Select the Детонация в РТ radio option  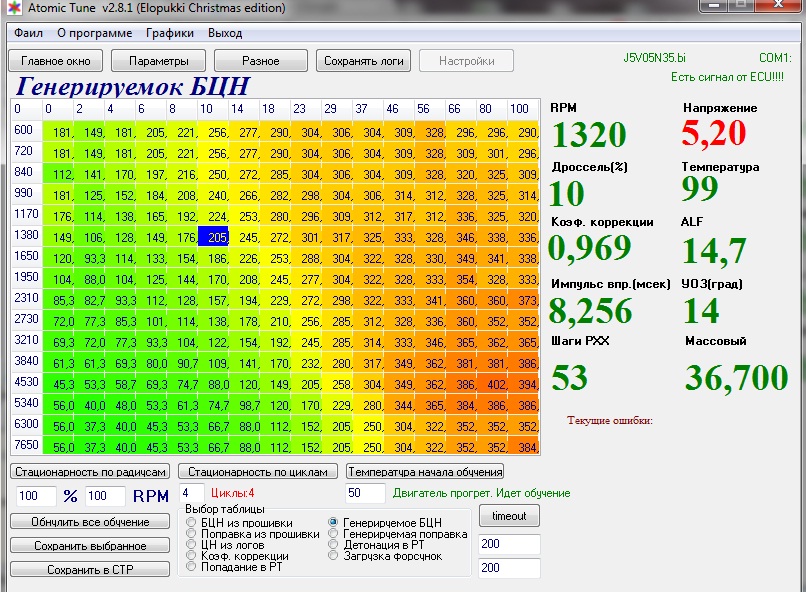[335, 545]
